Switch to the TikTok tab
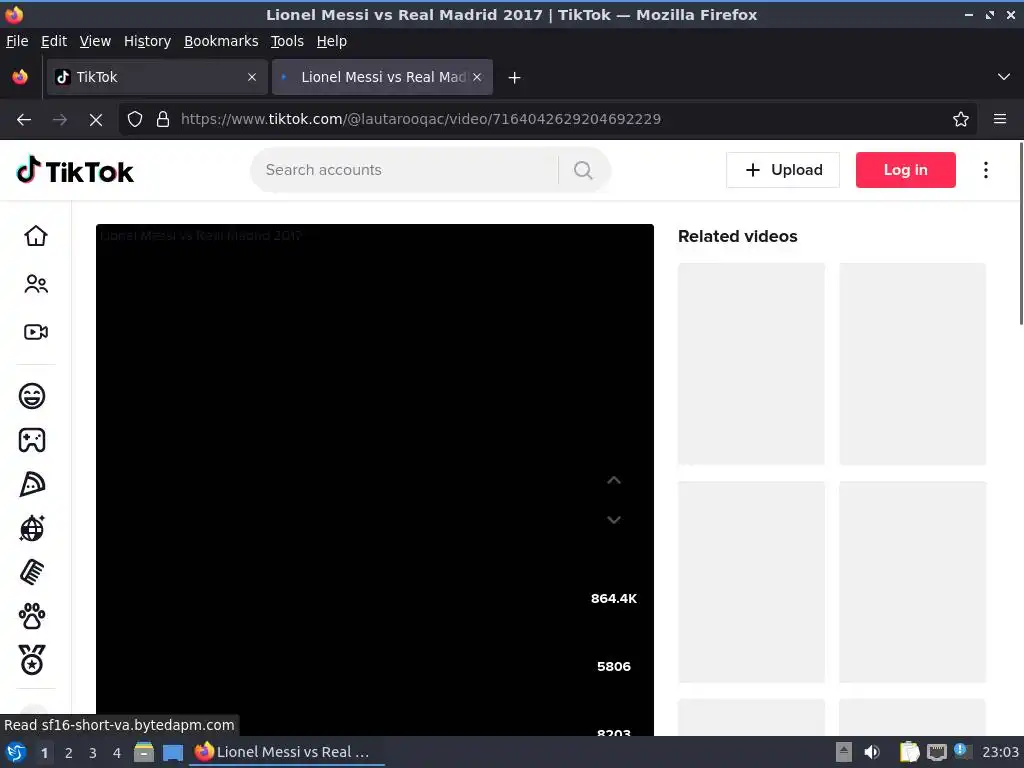 click(x=157, y=77)
